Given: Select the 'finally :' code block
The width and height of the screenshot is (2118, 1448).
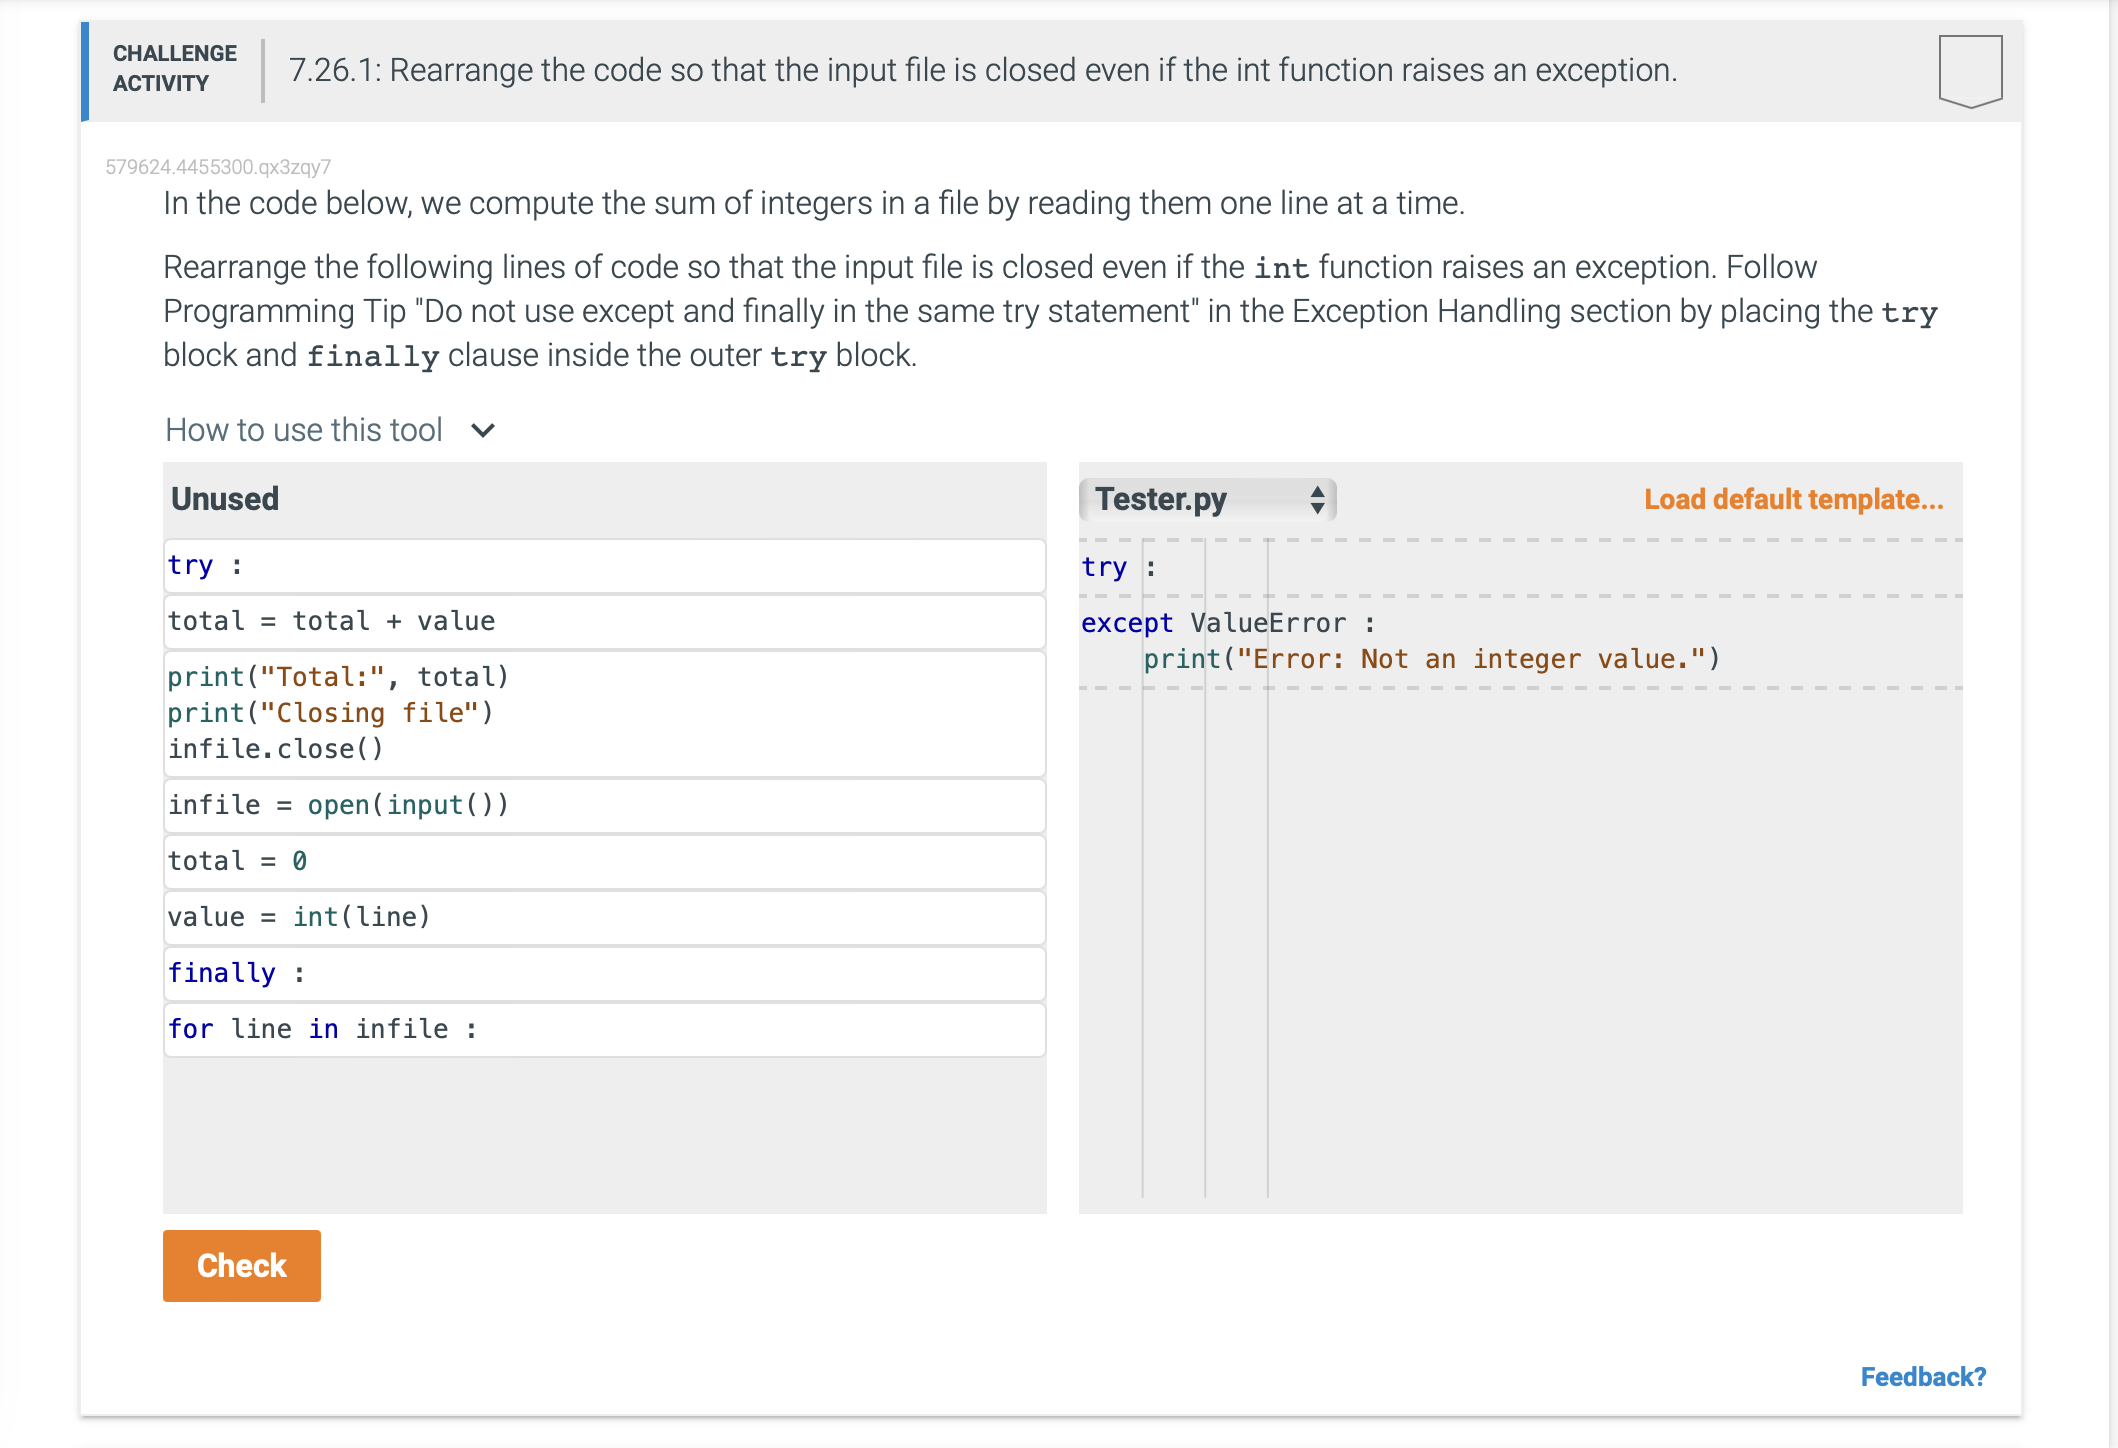Looking at the screenshot, I should (x=604, y=974).
